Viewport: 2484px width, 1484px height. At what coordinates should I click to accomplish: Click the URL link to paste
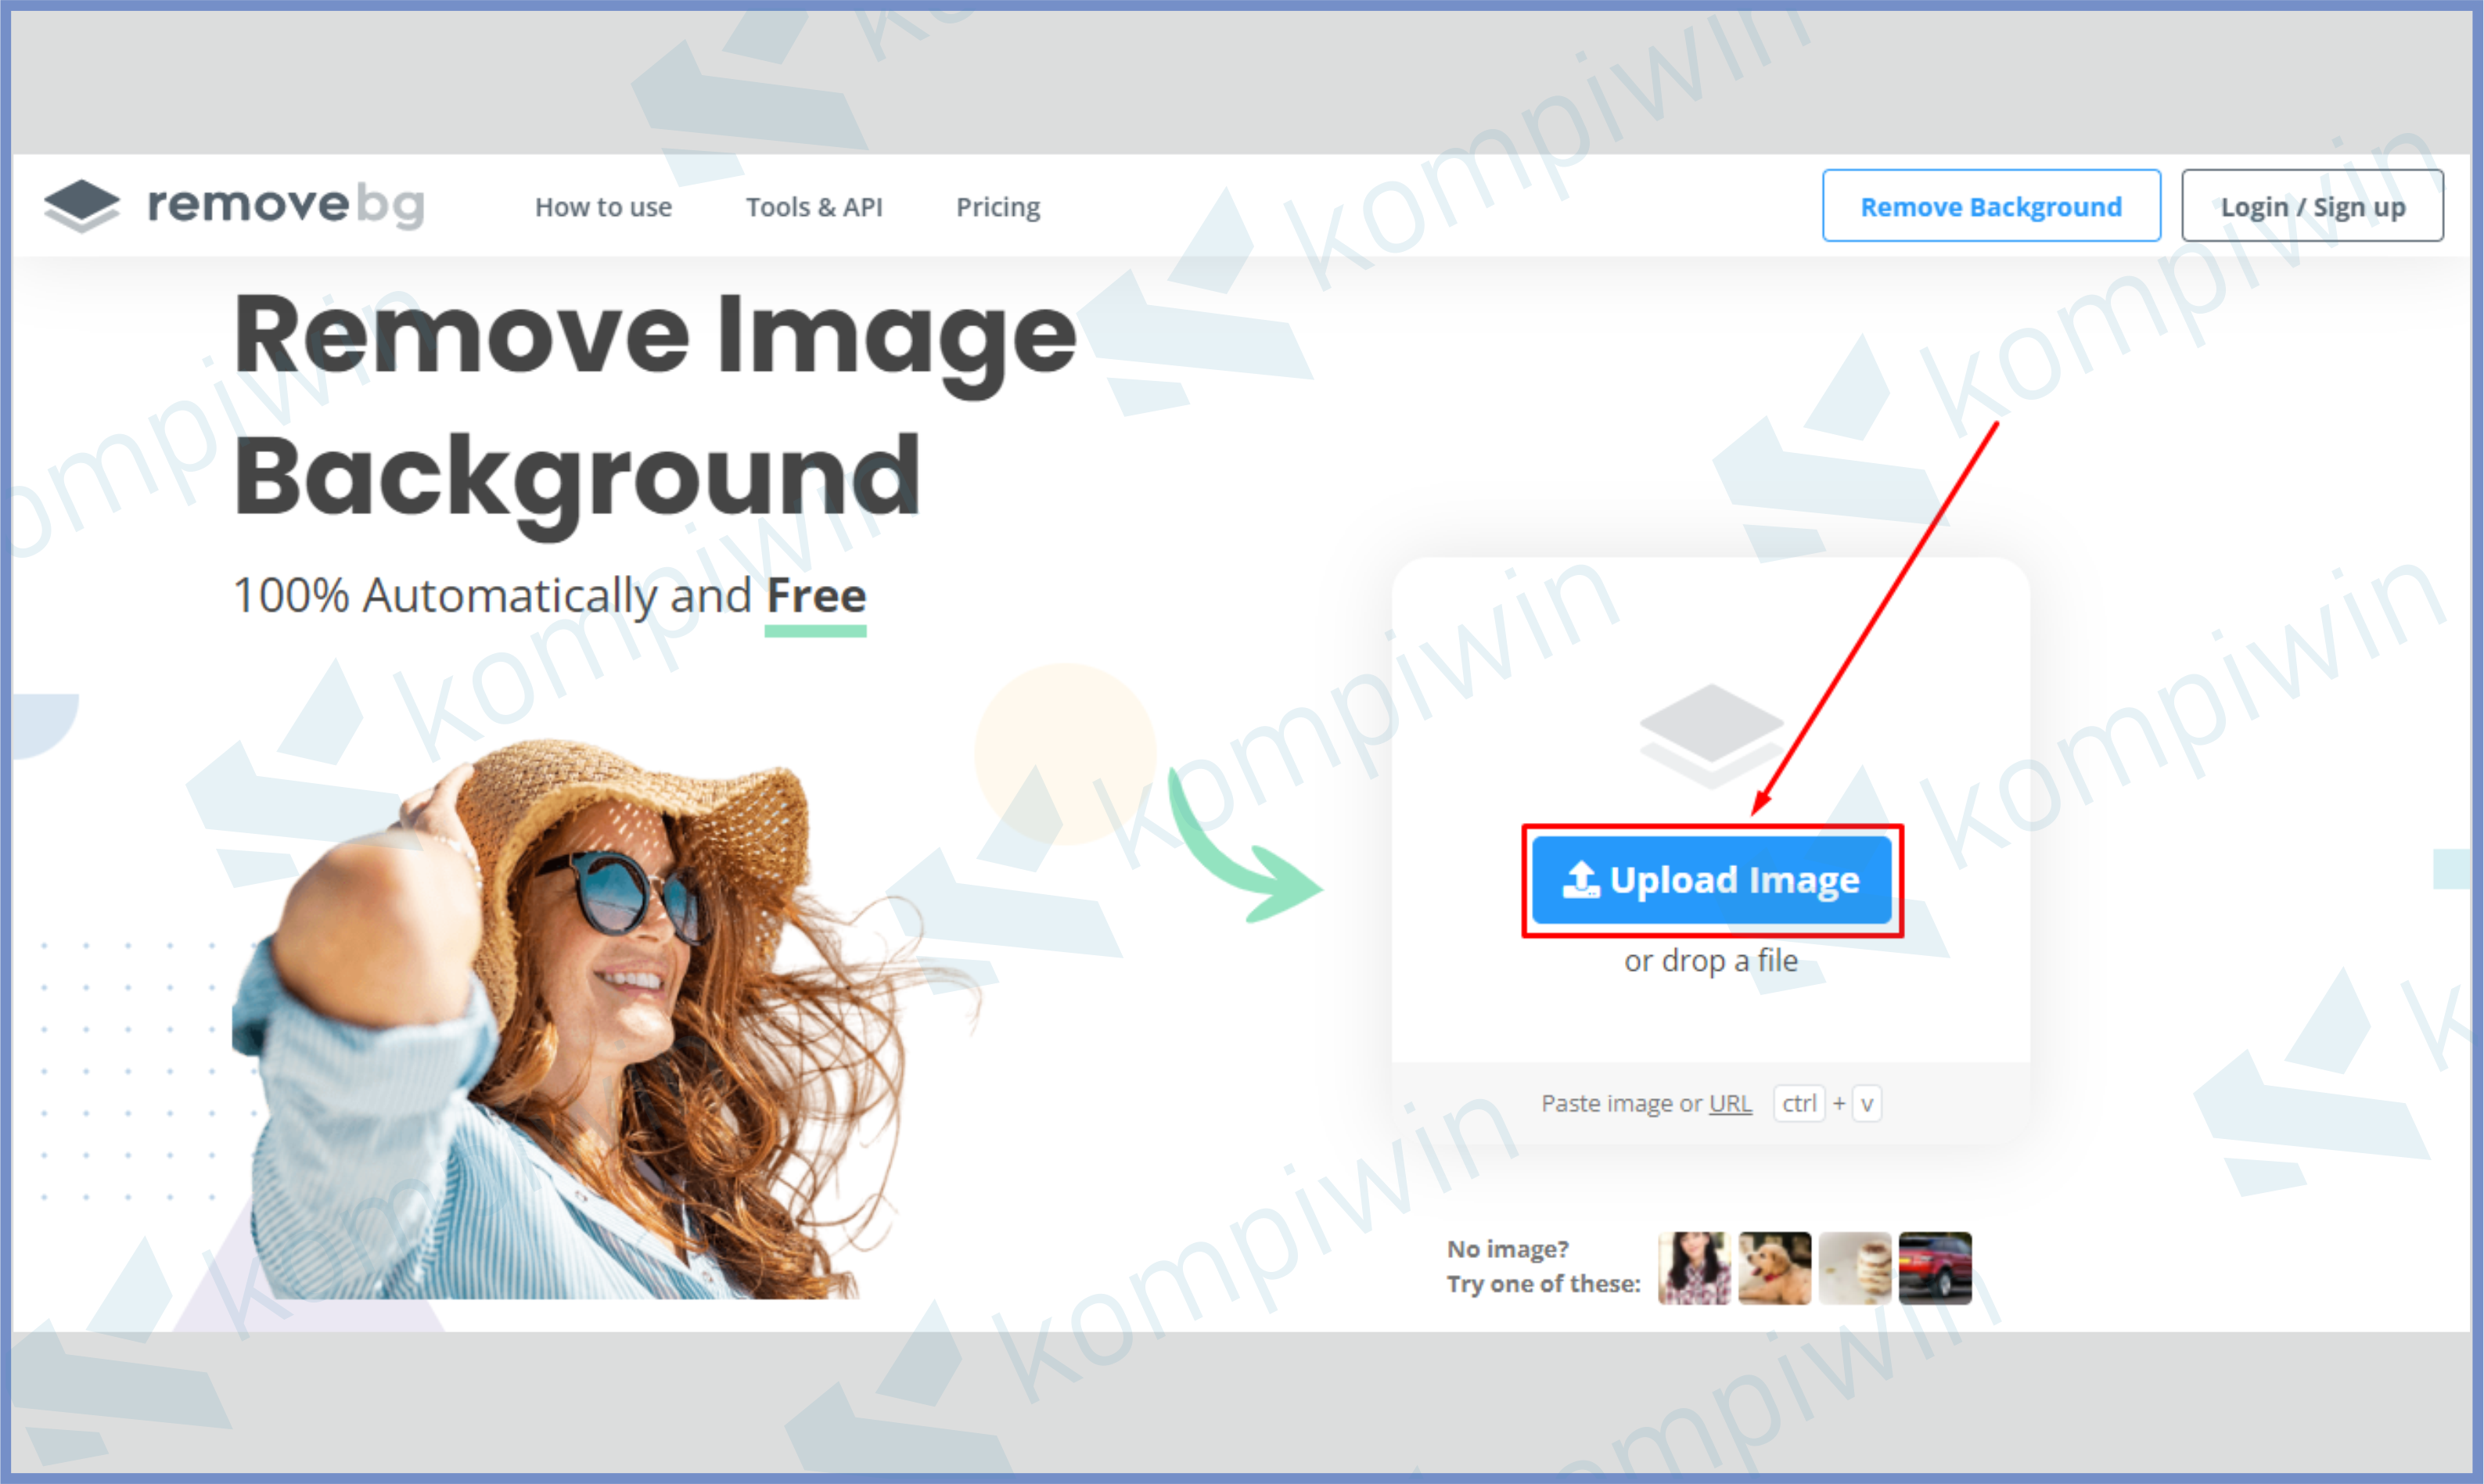tap(1730, 1103)
